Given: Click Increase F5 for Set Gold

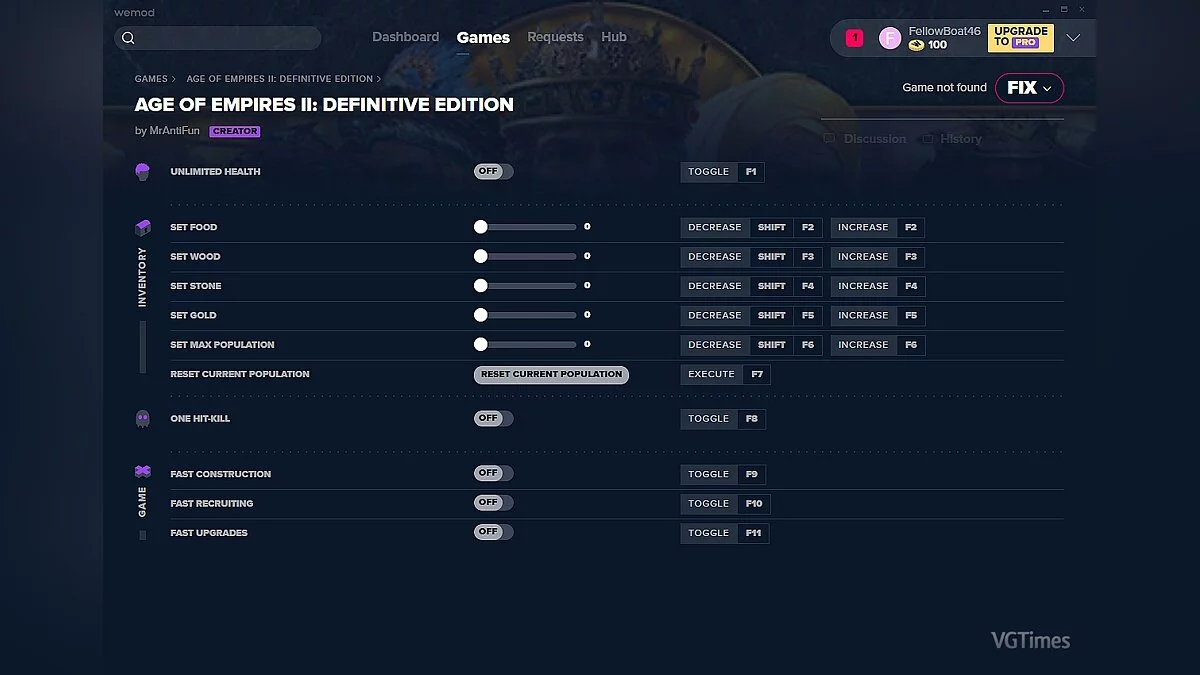Looking at the screenshot, I should point(877,315).
